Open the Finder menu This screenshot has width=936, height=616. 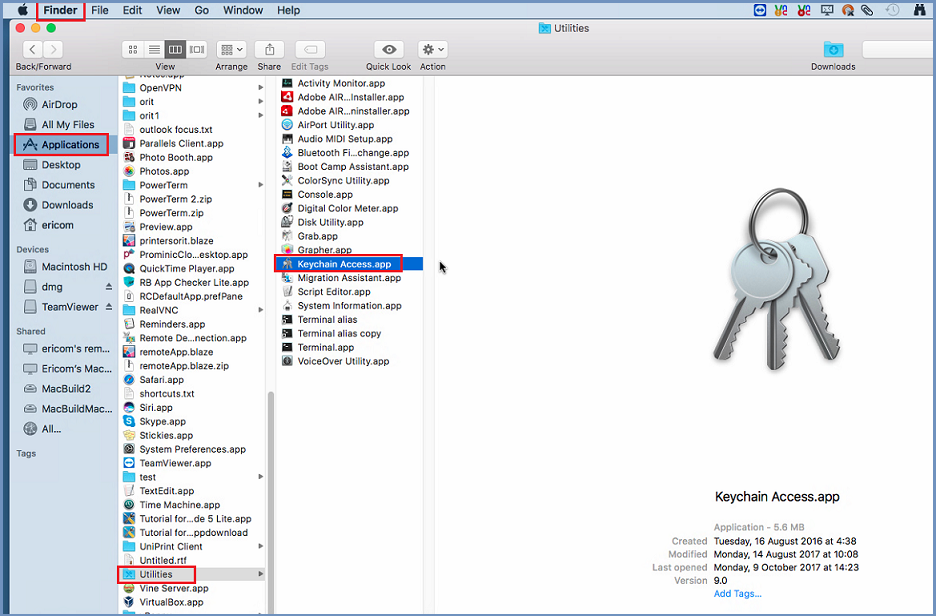(60, 10)
